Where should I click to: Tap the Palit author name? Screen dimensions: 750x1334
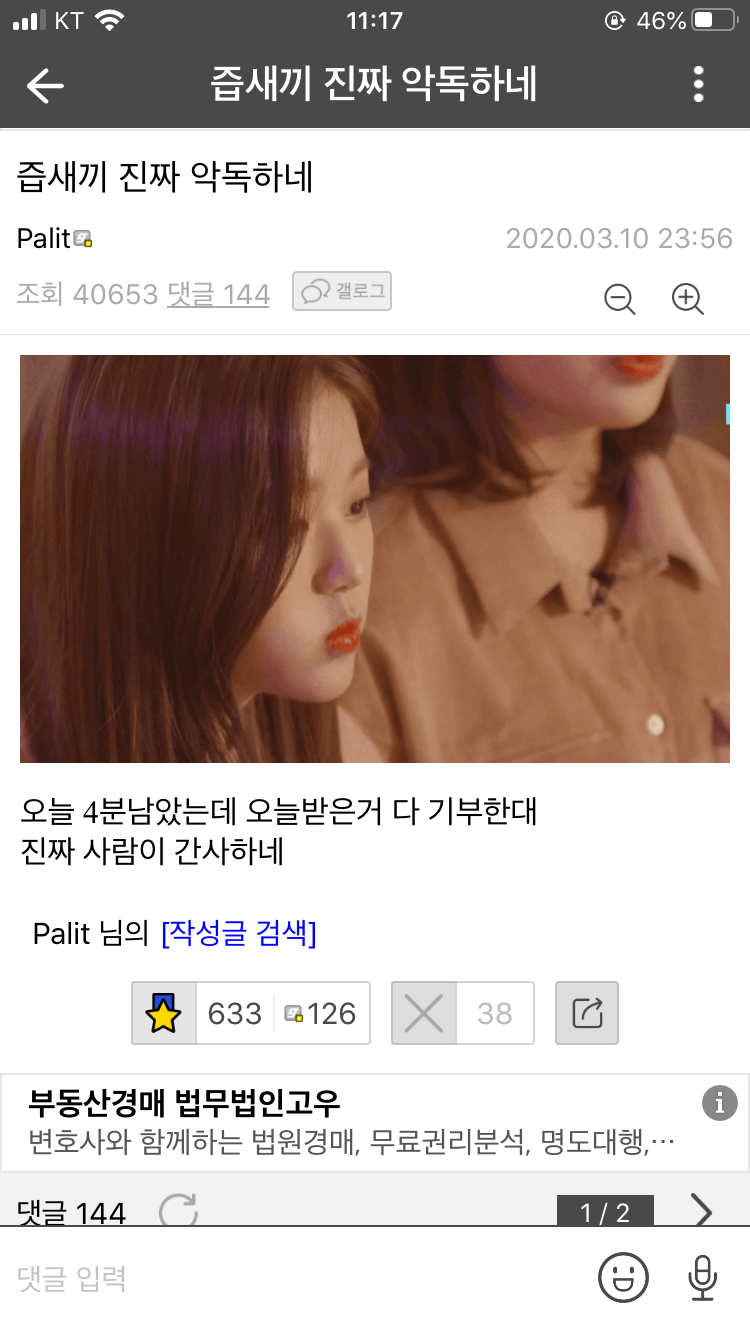pyautogui.click(x=45, y=238)
